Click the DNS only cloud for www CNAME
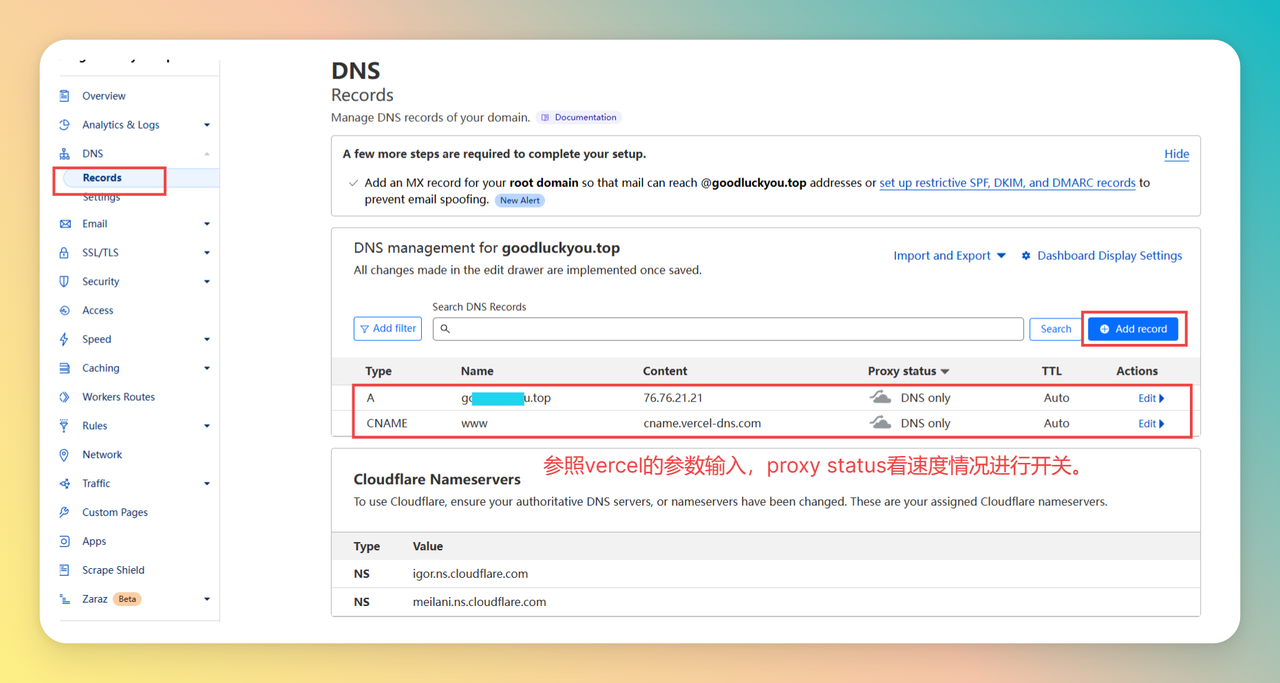The image size is (1280, 683). pyautogui.click(x=880, y=423)
